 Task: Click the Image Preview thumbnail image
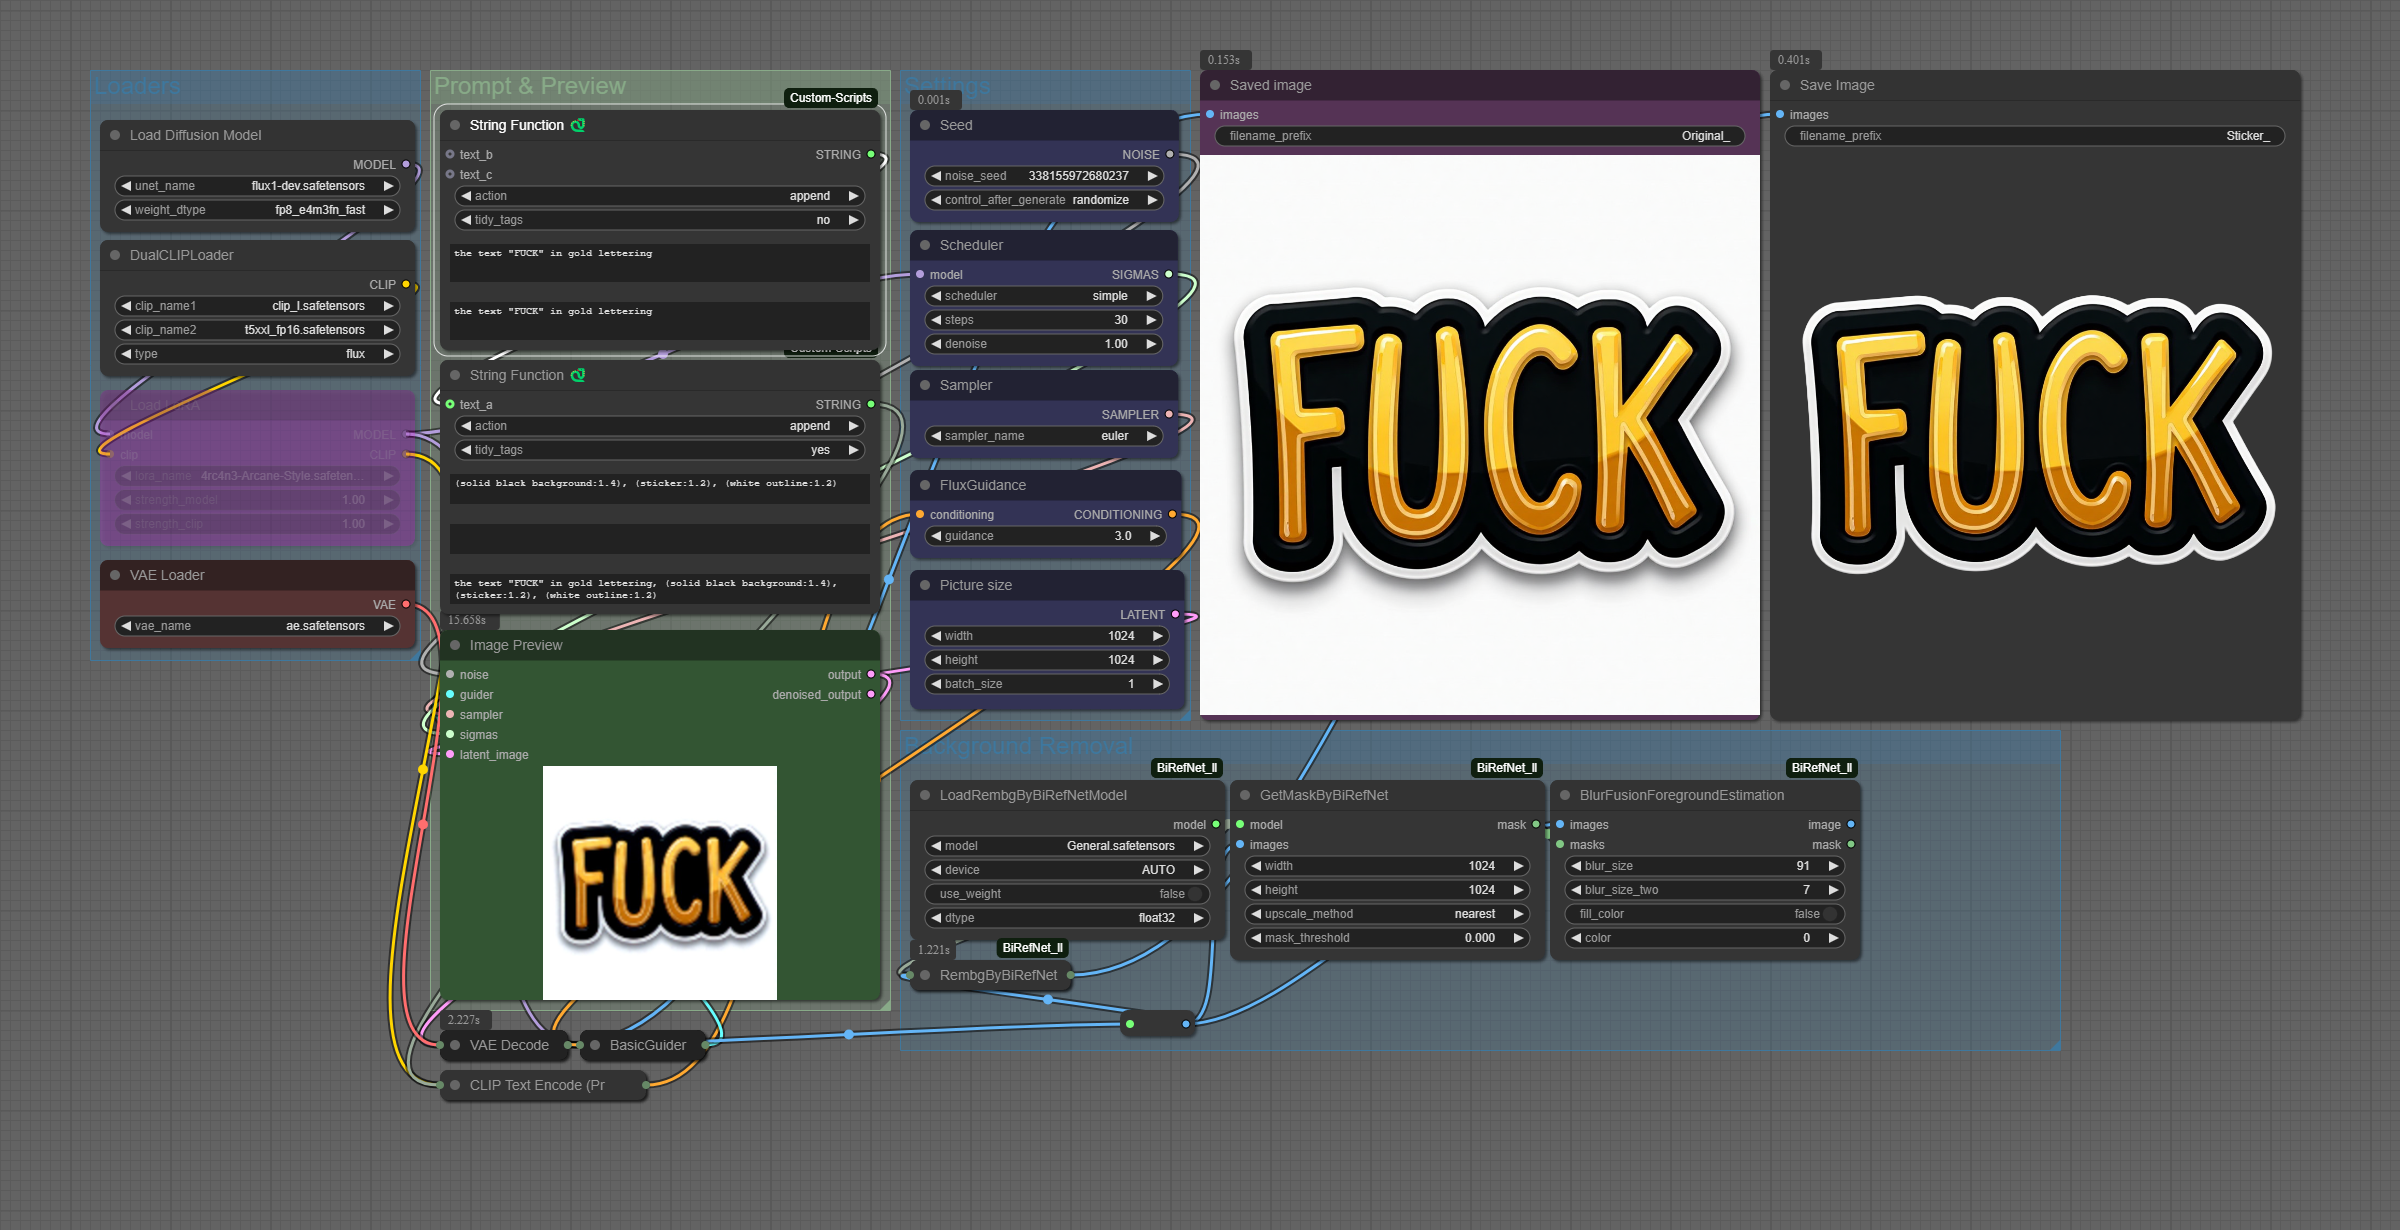point(660,882)
